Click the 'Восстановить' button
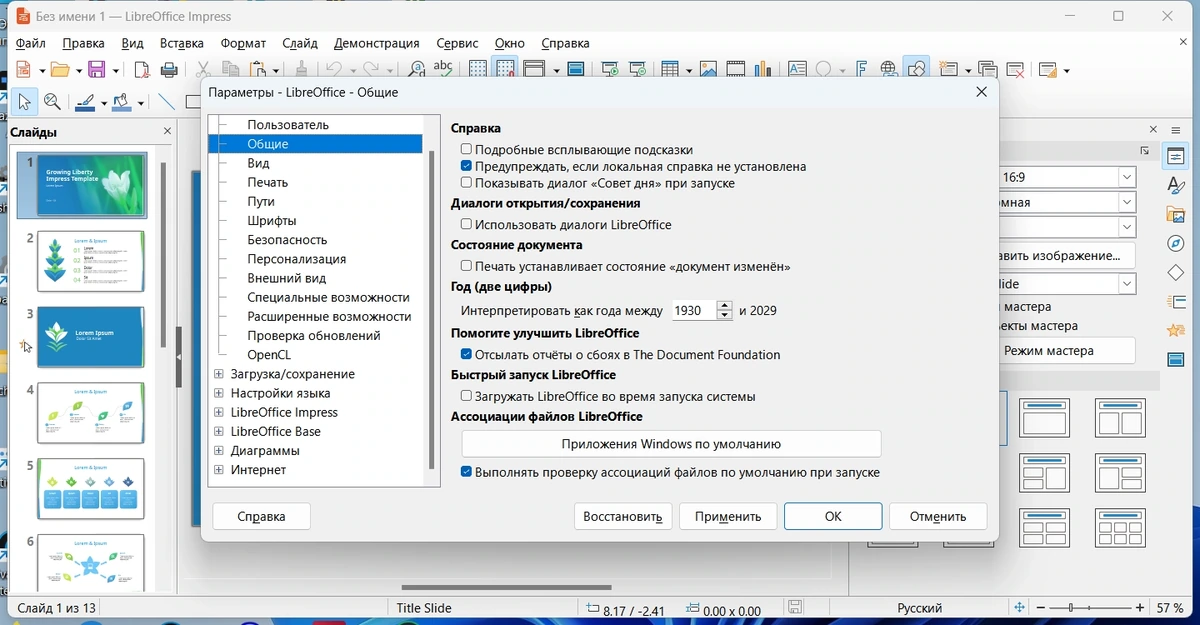Viewport: 1200px width, 625px height. (622, 516)
